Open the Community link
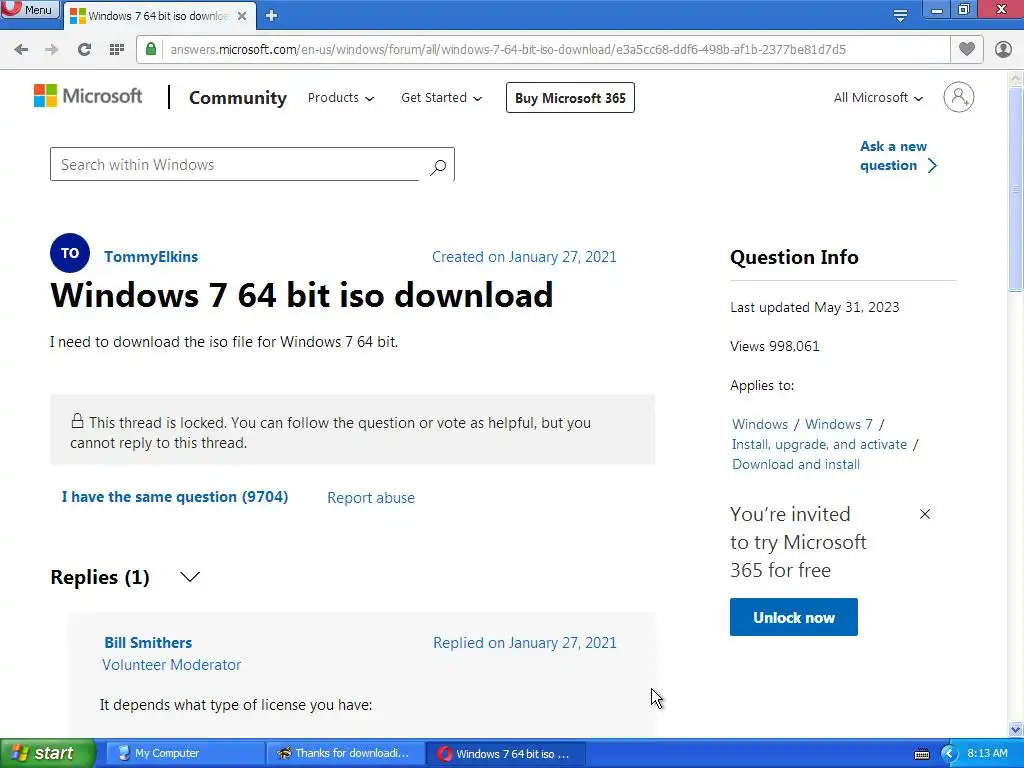The width and height of the screenshot is (1024, 768). [x=238, y=97]
